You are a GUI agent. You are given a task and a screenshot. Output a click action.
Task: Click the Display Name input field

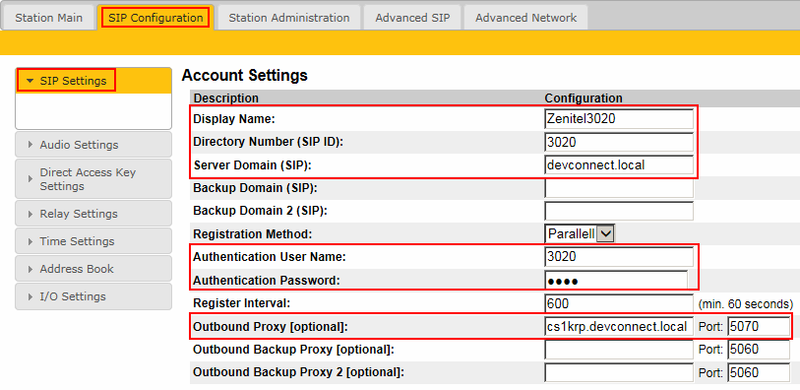[x=619, y=119]
